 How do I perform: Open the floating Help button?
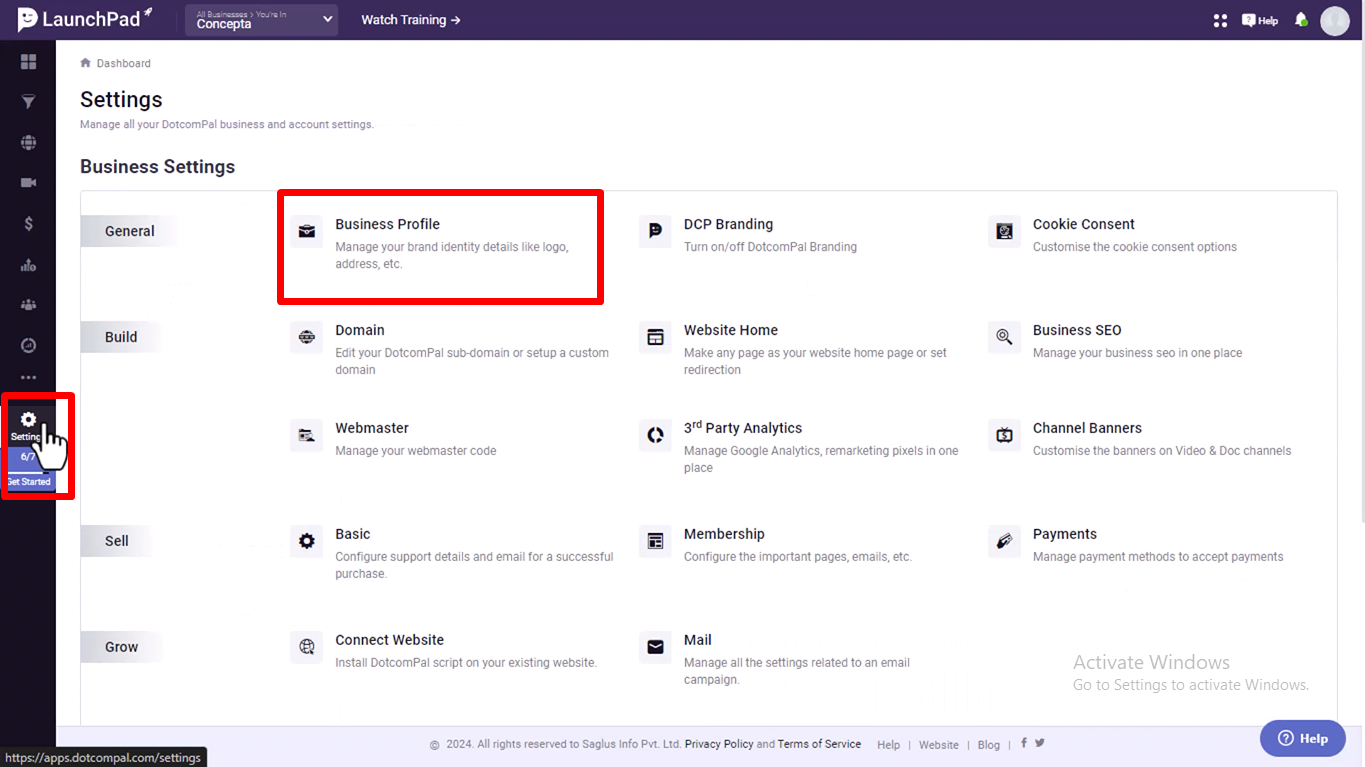tap(1303, 739)
